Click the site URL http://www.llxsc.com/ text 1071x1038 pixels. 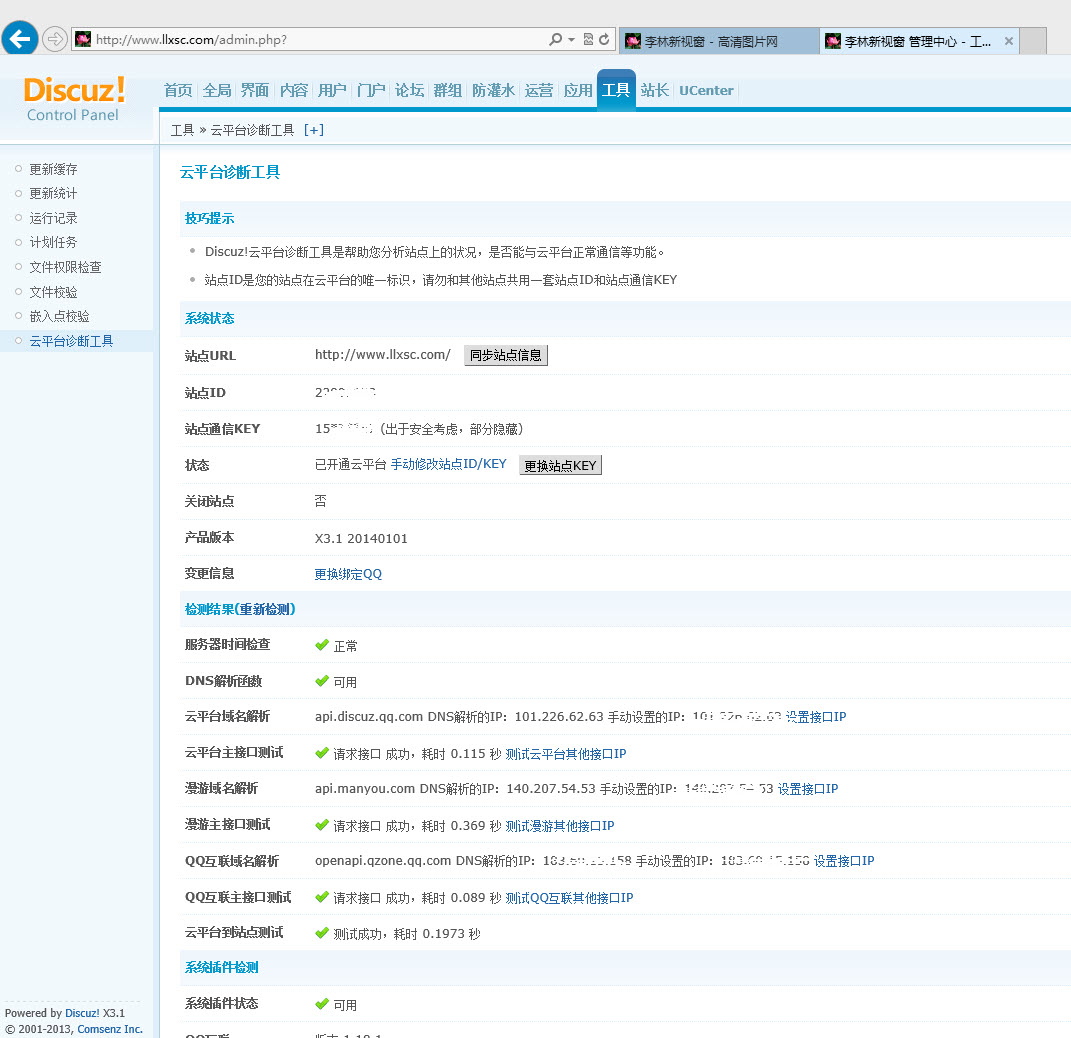click(x=382, y=354)
